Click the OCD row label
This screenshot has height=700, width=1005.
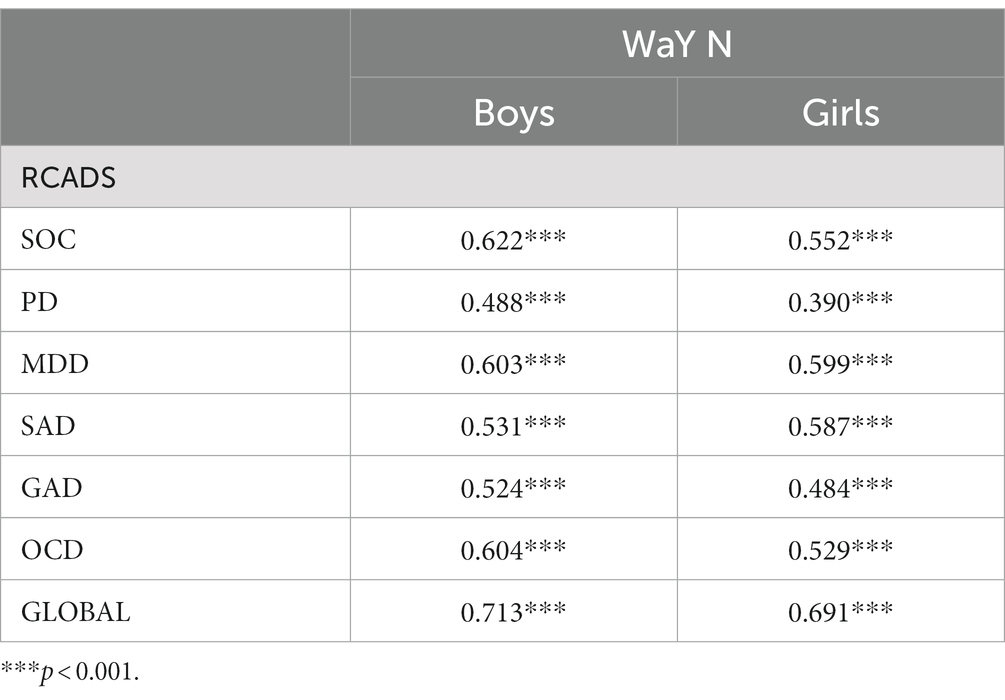click(52, 550)
